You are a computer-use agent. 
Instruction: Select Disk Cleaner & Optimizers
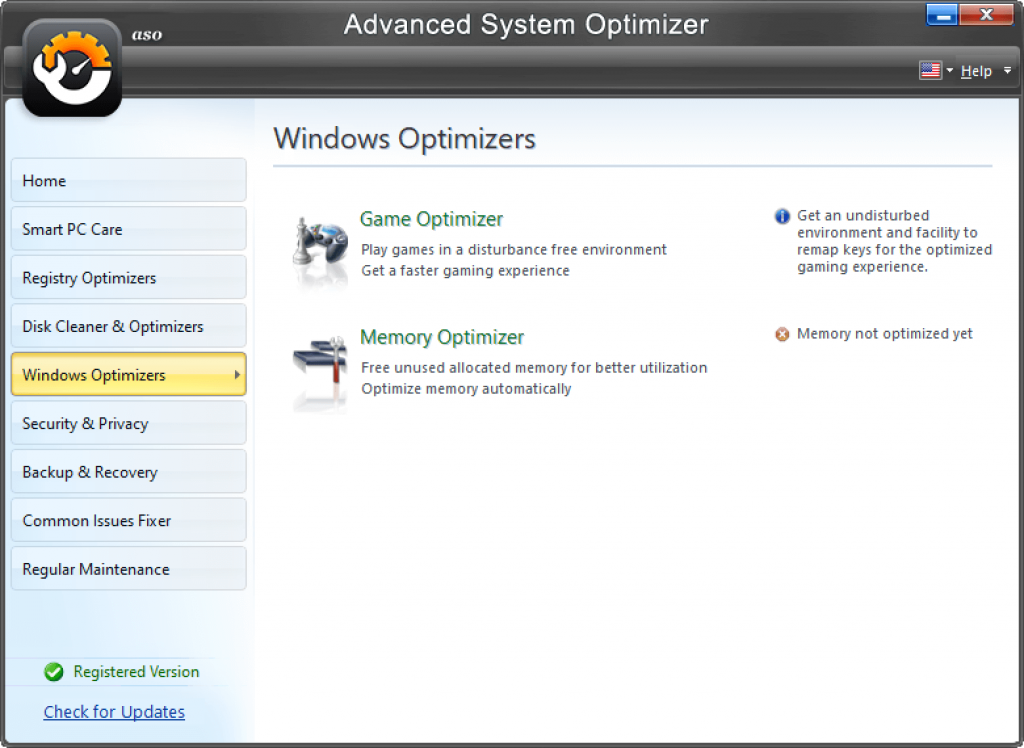[x=129, y=326]
